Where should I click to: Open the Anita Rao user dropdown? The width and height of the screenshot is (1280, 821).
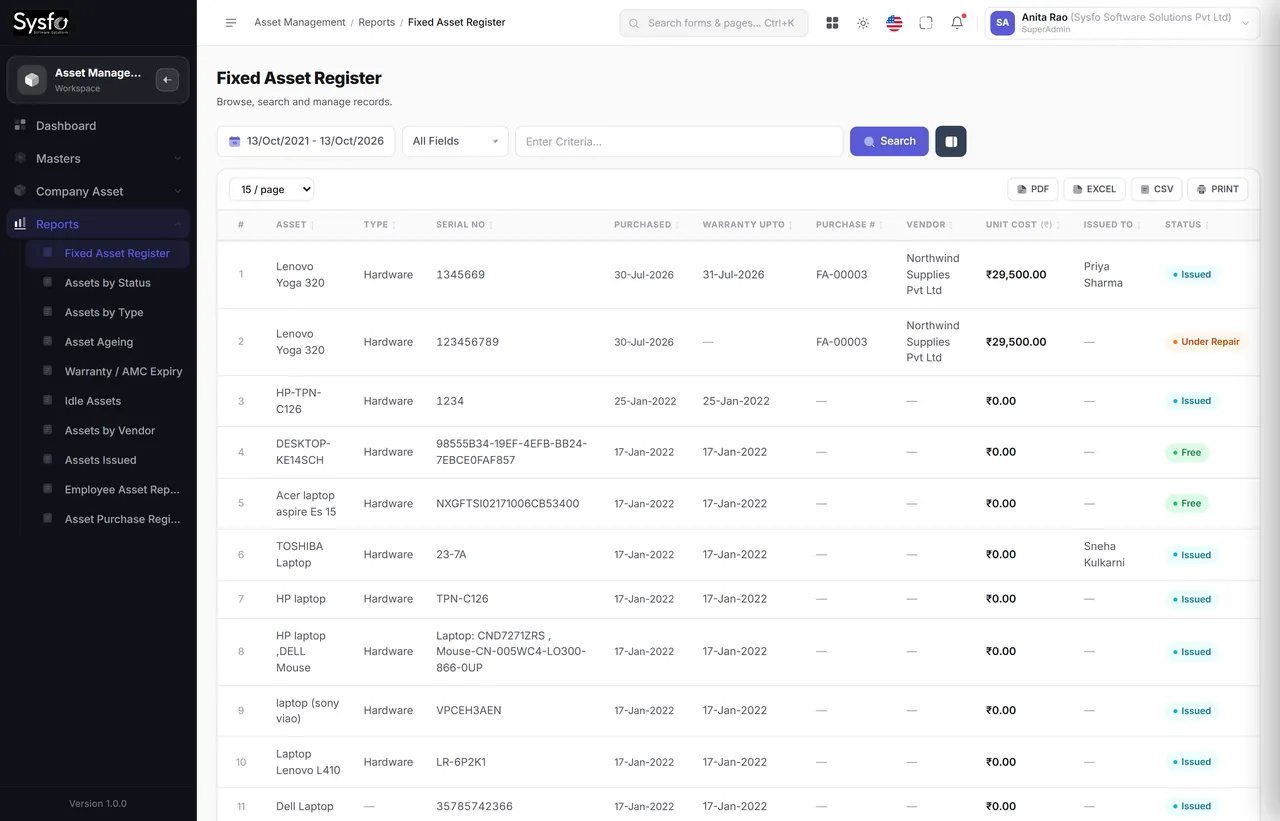[x=1122, y=23]
